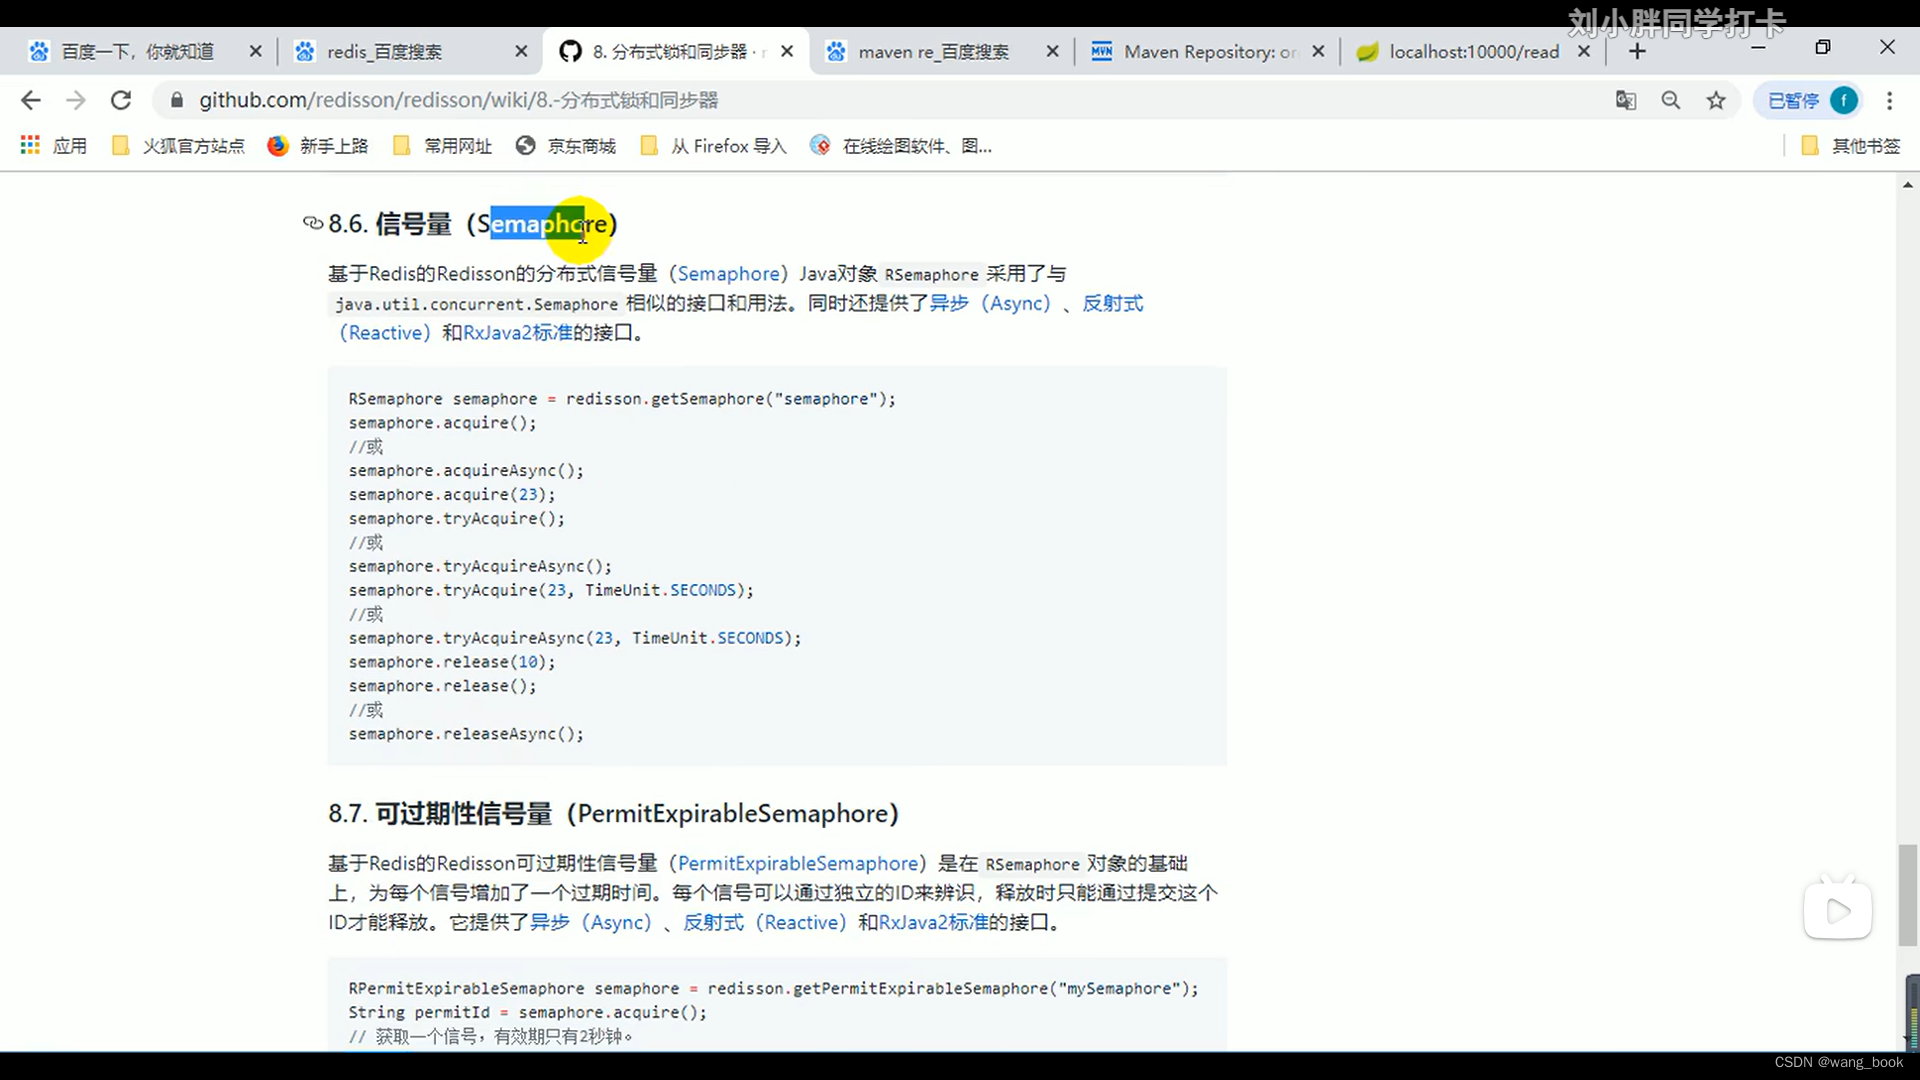Close the Maven Repository tab
Image resolution: width=1920 pixels, height=1080 pixels.
coord(1318,51)
